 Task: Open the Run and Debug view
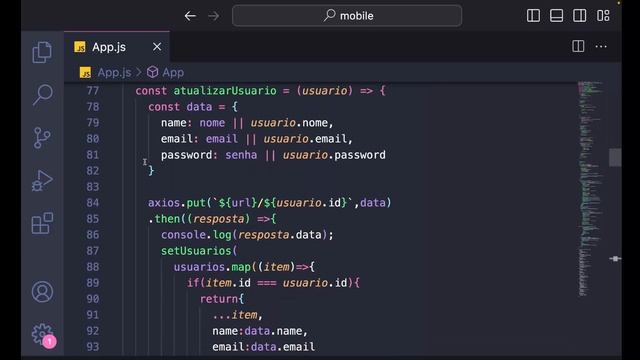[42, 180]
